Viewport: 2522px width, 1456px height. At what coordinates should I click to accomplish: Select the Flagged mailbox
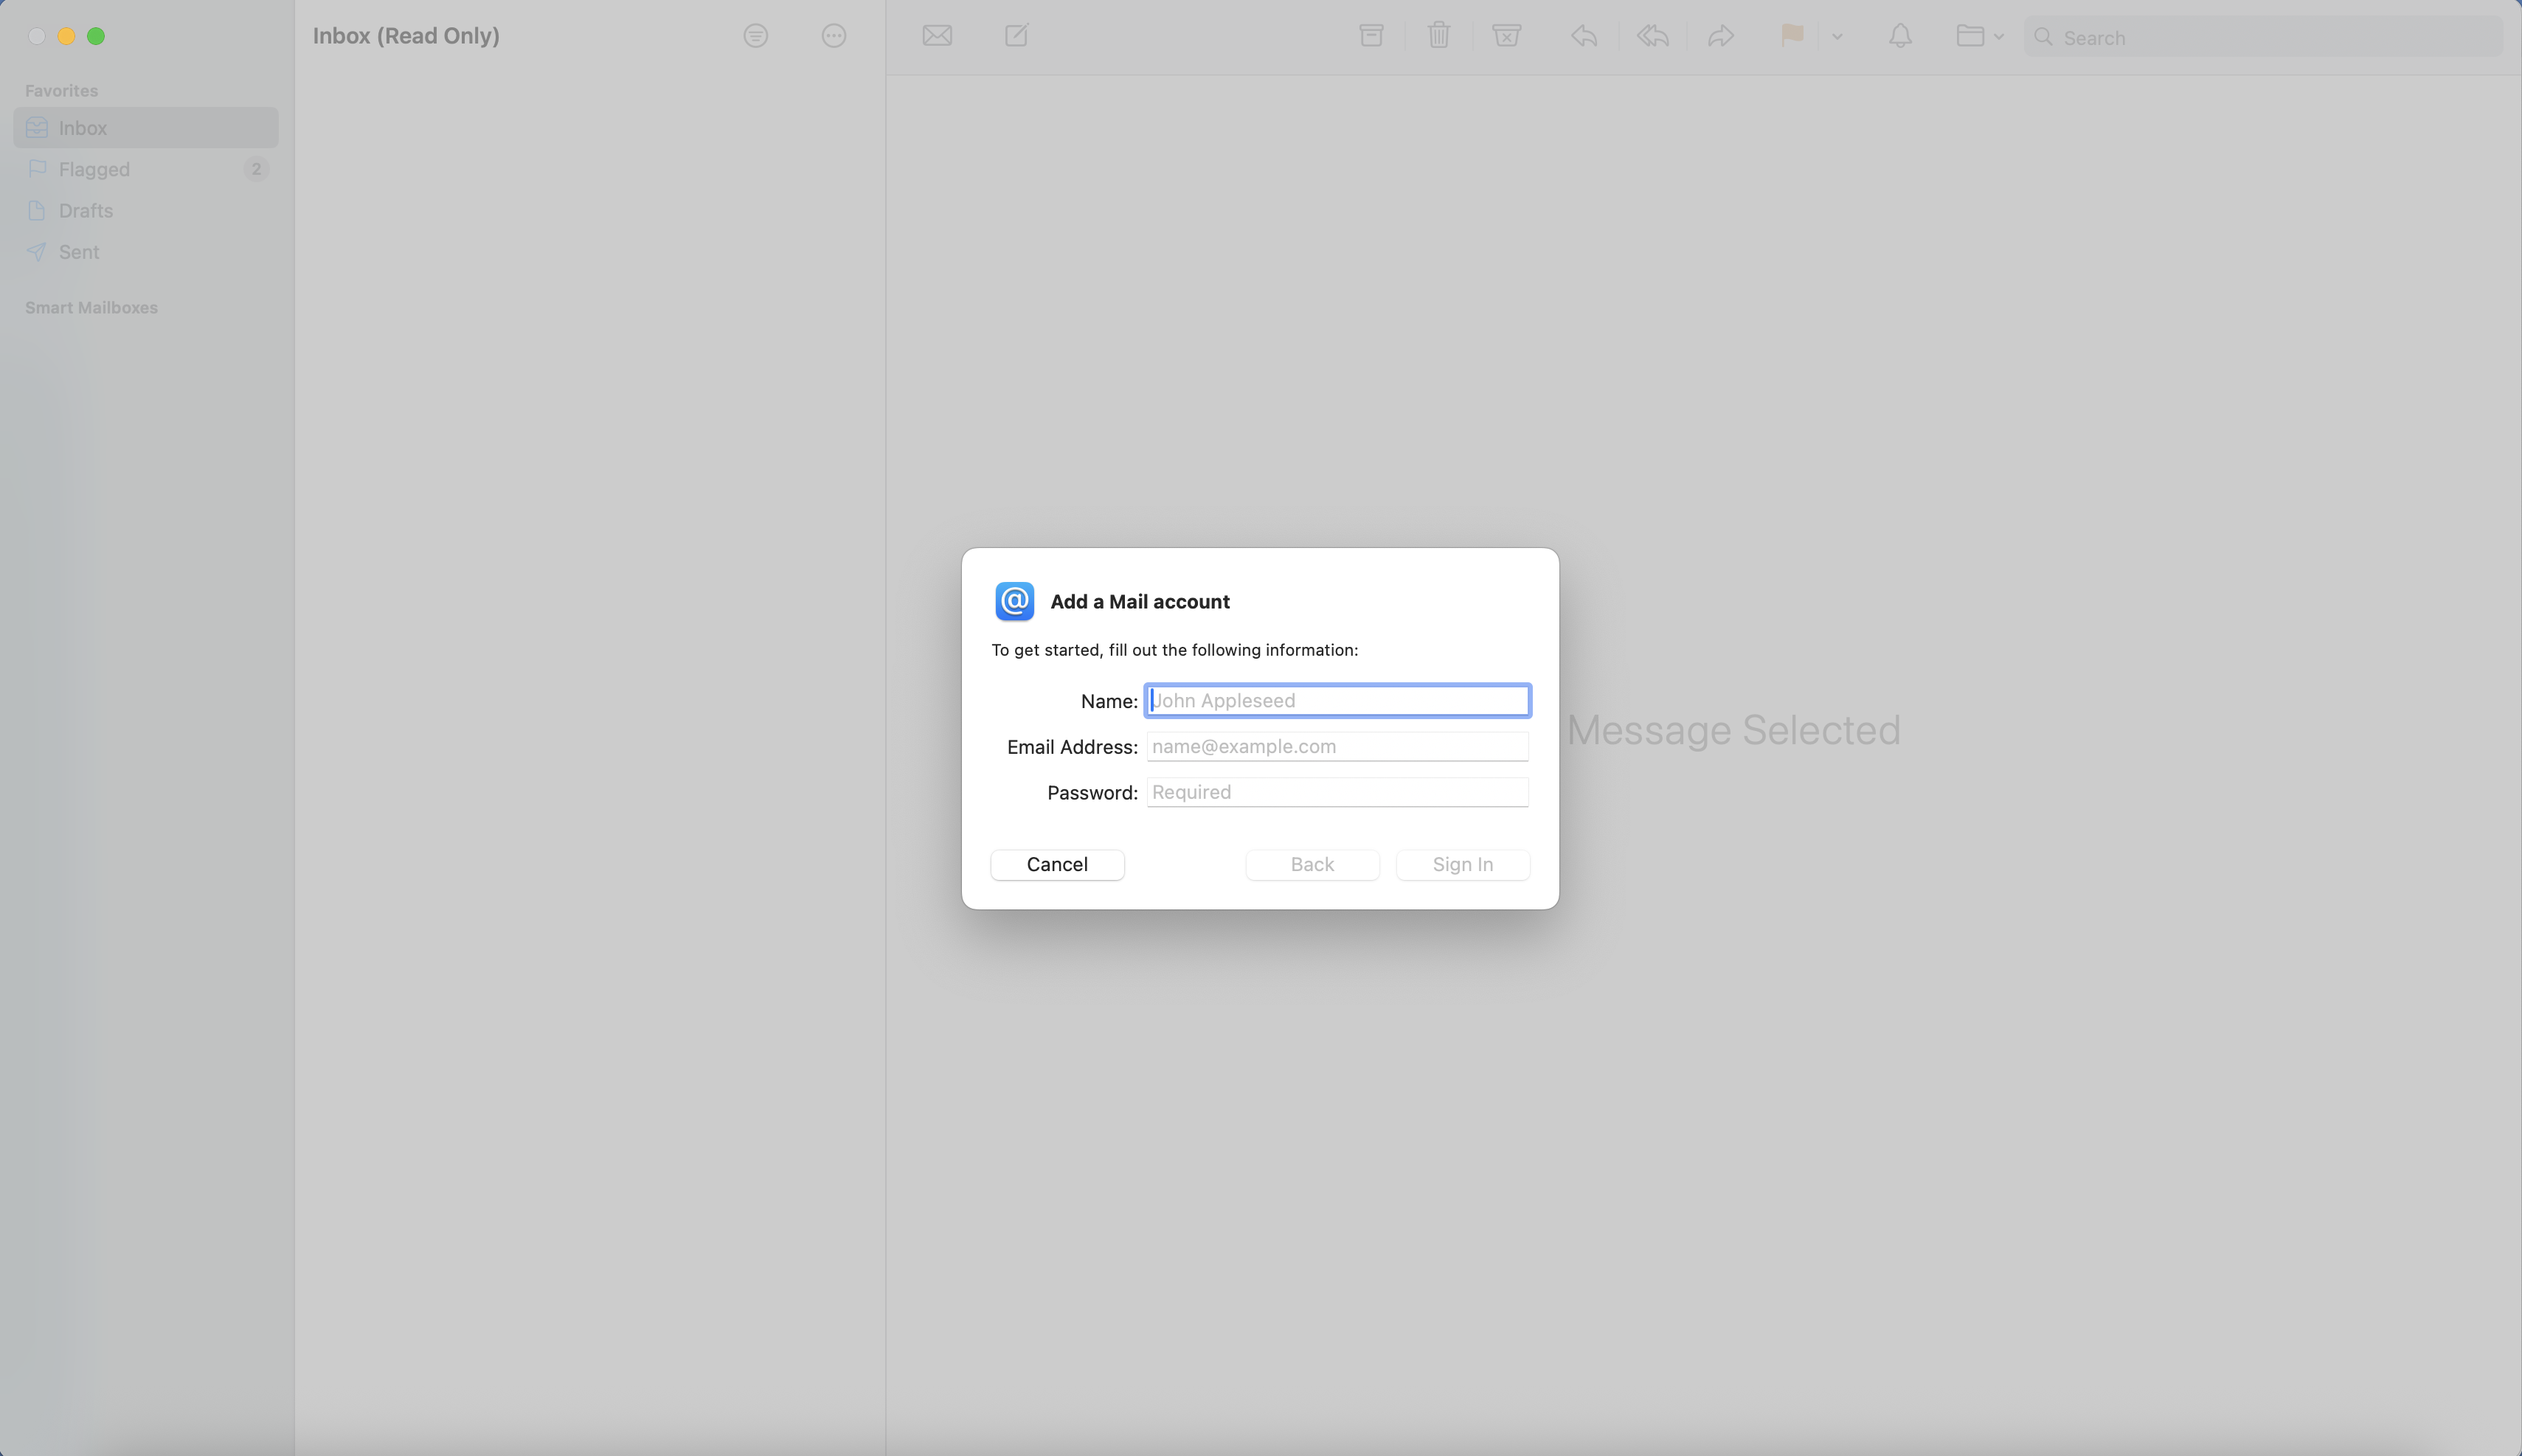tap(146, 169)
